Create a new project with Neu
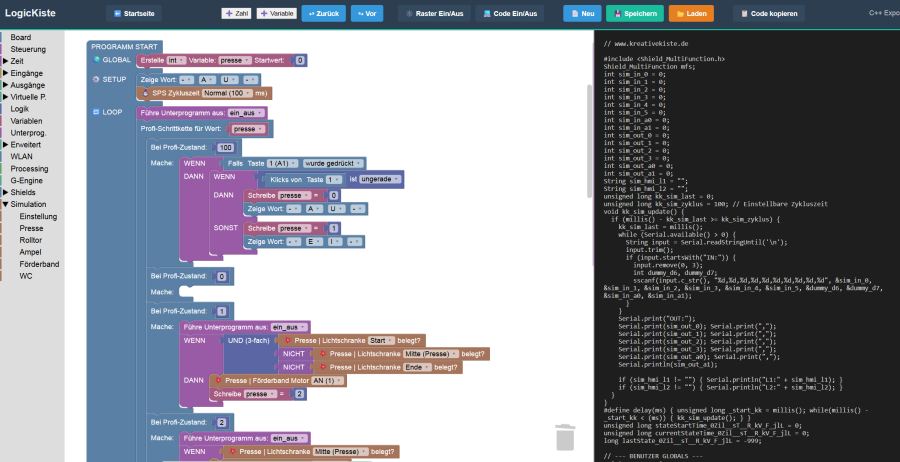 point(582,13)
